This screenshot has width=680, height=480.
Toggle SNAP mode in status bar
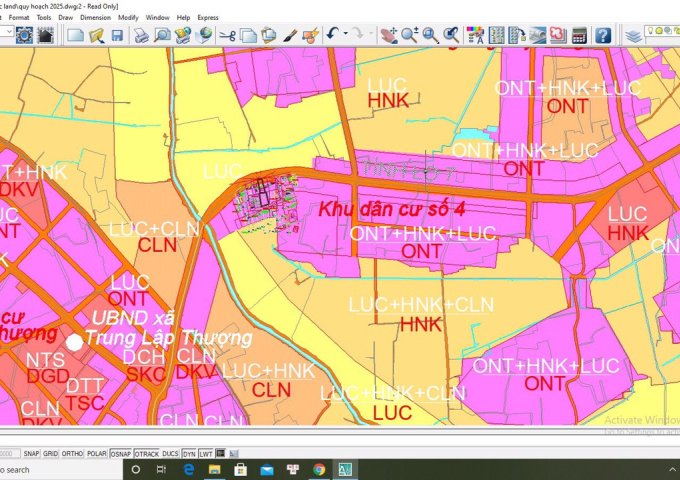31,453
